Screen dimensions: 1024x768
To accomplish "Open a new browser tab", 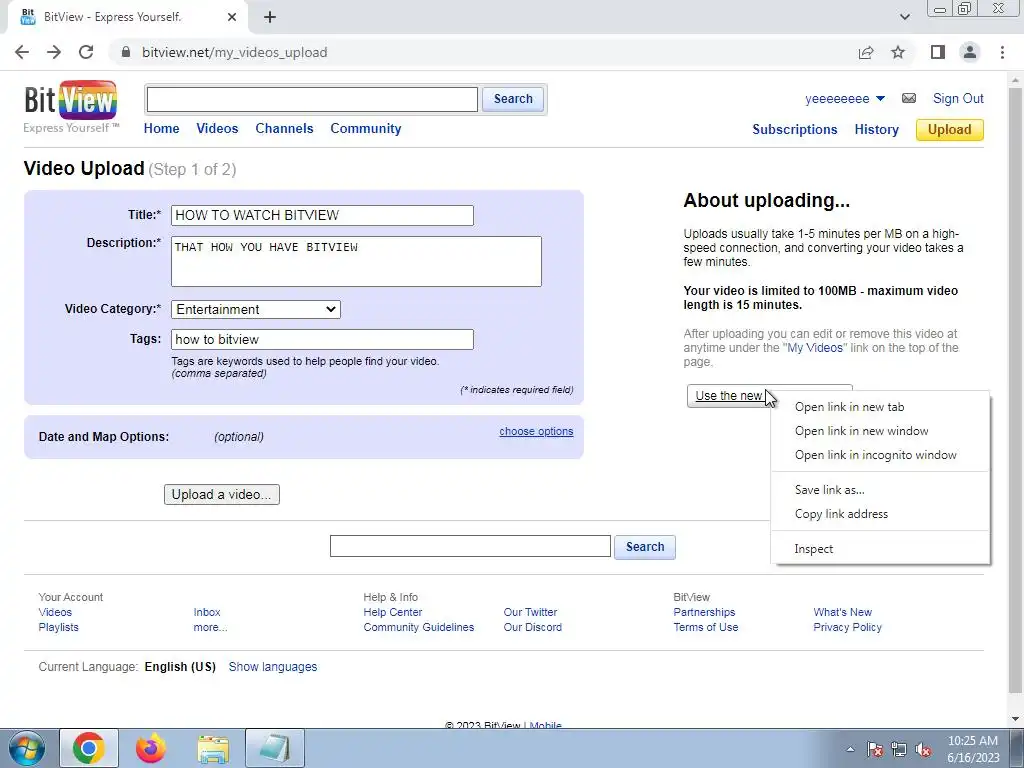I will pyautogui.click(x=270, y=17).
